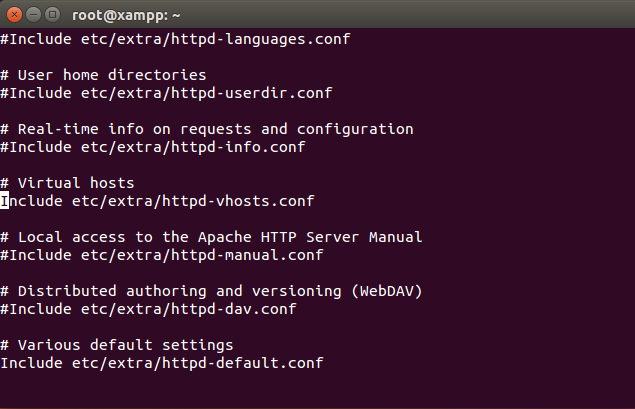This screenshot has width=635, height=409.
Task: Click the '# Various default settings' comment
Action: click(117, 345)
